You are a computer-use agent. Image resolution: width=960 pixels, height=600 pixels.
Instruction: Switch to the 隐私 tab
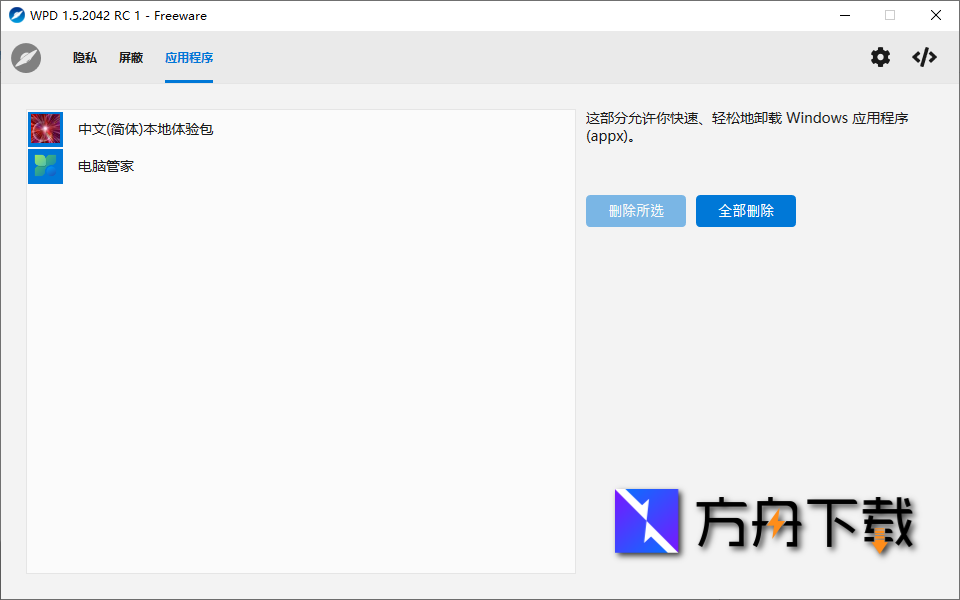[x=84, y=58]
